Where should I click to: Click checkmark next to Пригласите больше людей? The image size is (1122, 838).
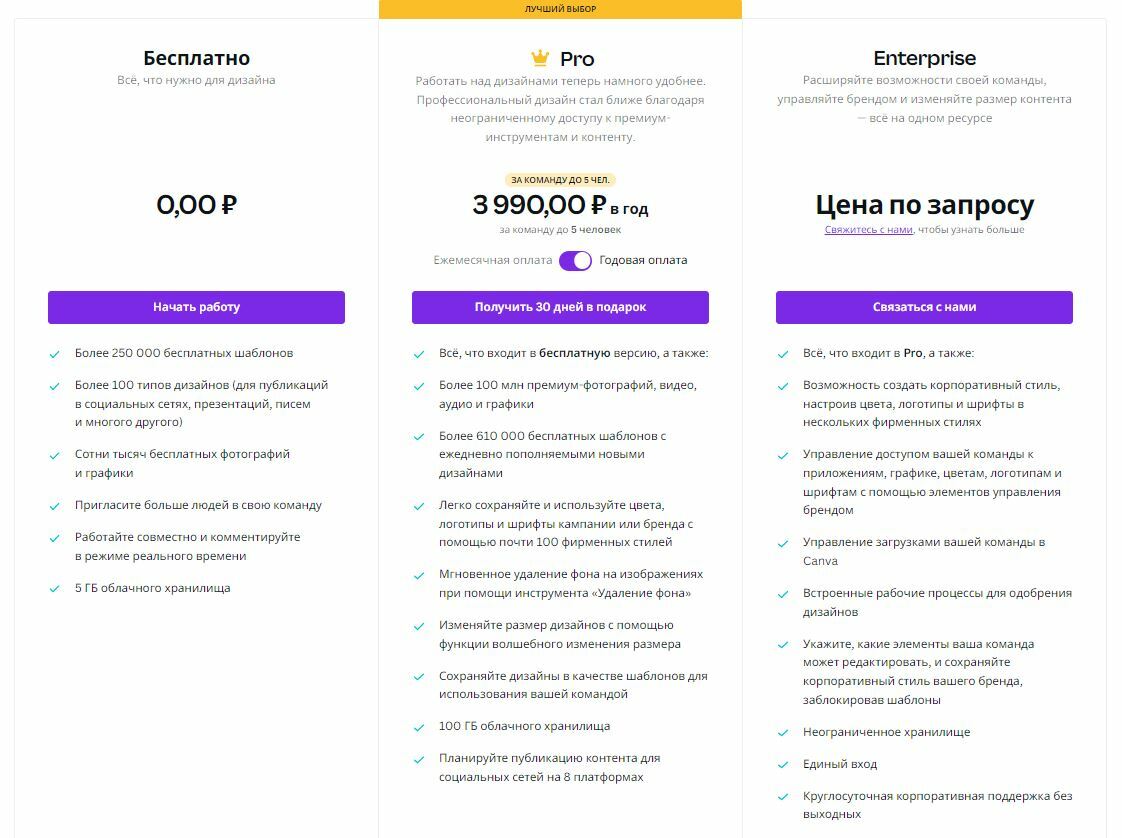54,507
